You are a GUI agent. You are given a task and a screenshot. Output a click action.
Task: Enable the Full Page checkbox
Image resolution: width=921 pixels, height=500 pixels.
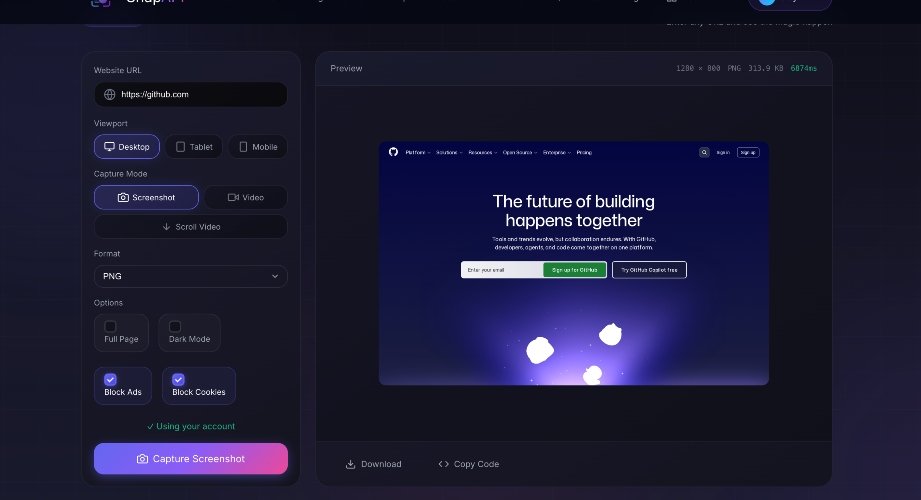click(110, 327)
